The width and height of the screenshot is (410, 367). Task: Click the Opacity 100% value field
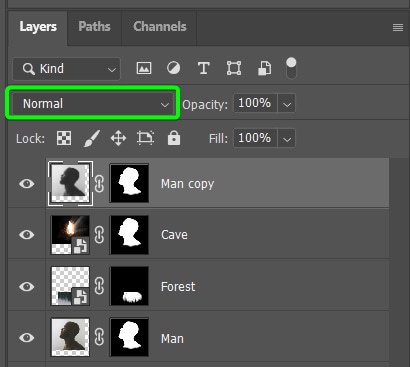pos(255,103)
